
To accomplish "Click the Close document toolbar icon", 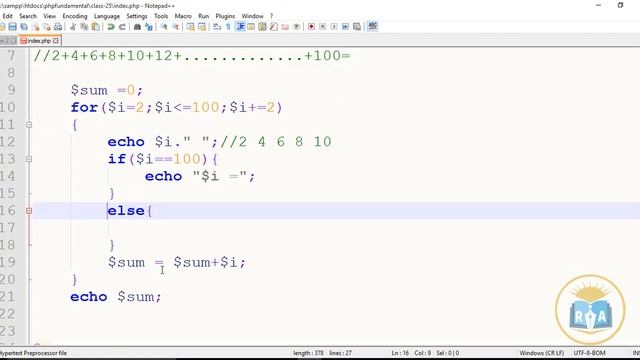I will [36, 27].
